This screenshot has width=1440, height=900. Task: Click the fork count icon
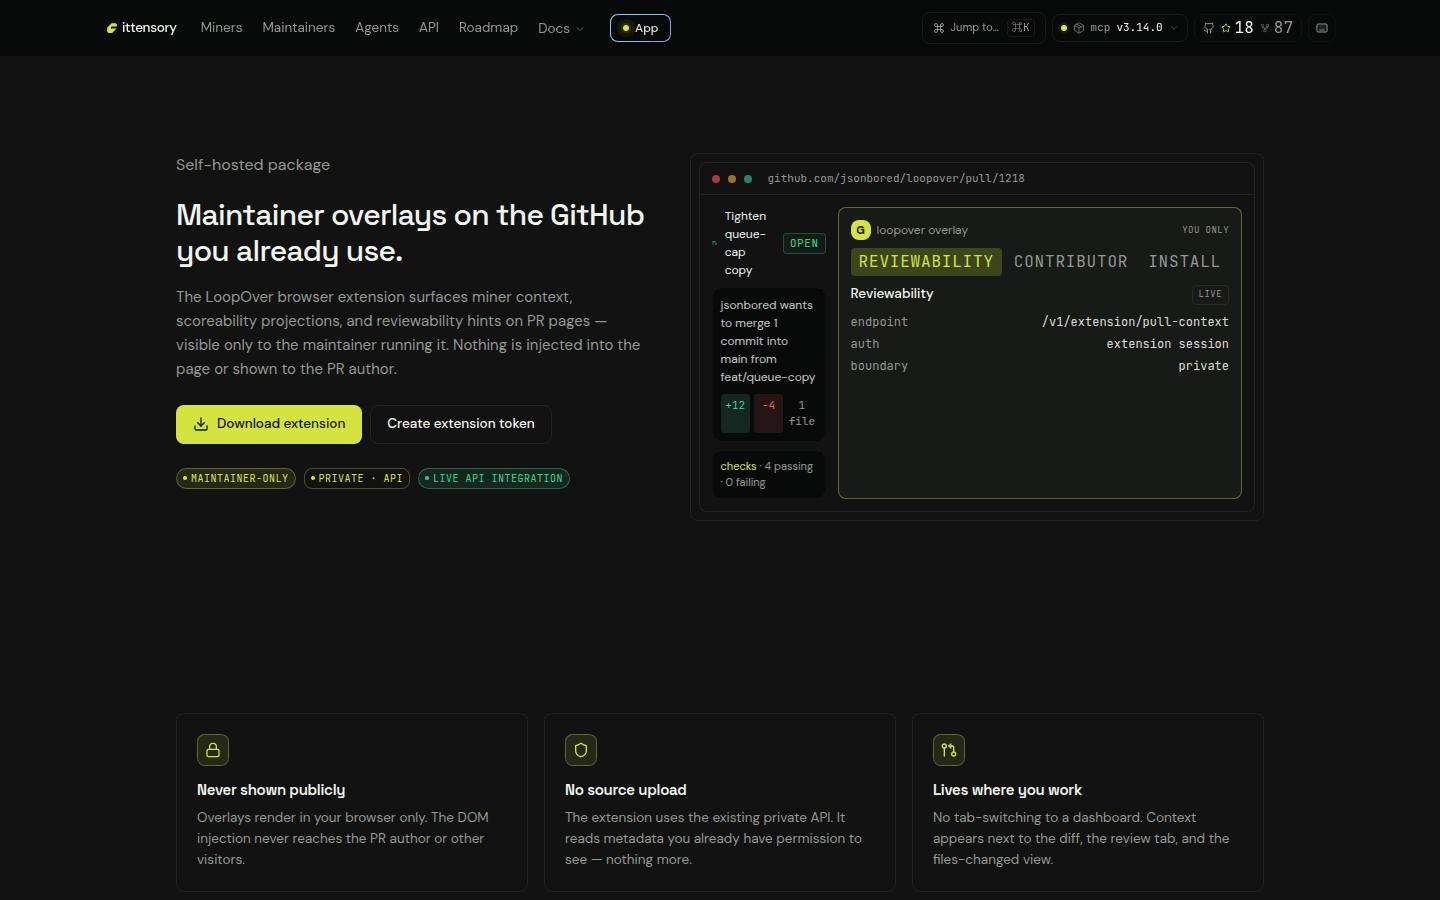point(1265,28)
